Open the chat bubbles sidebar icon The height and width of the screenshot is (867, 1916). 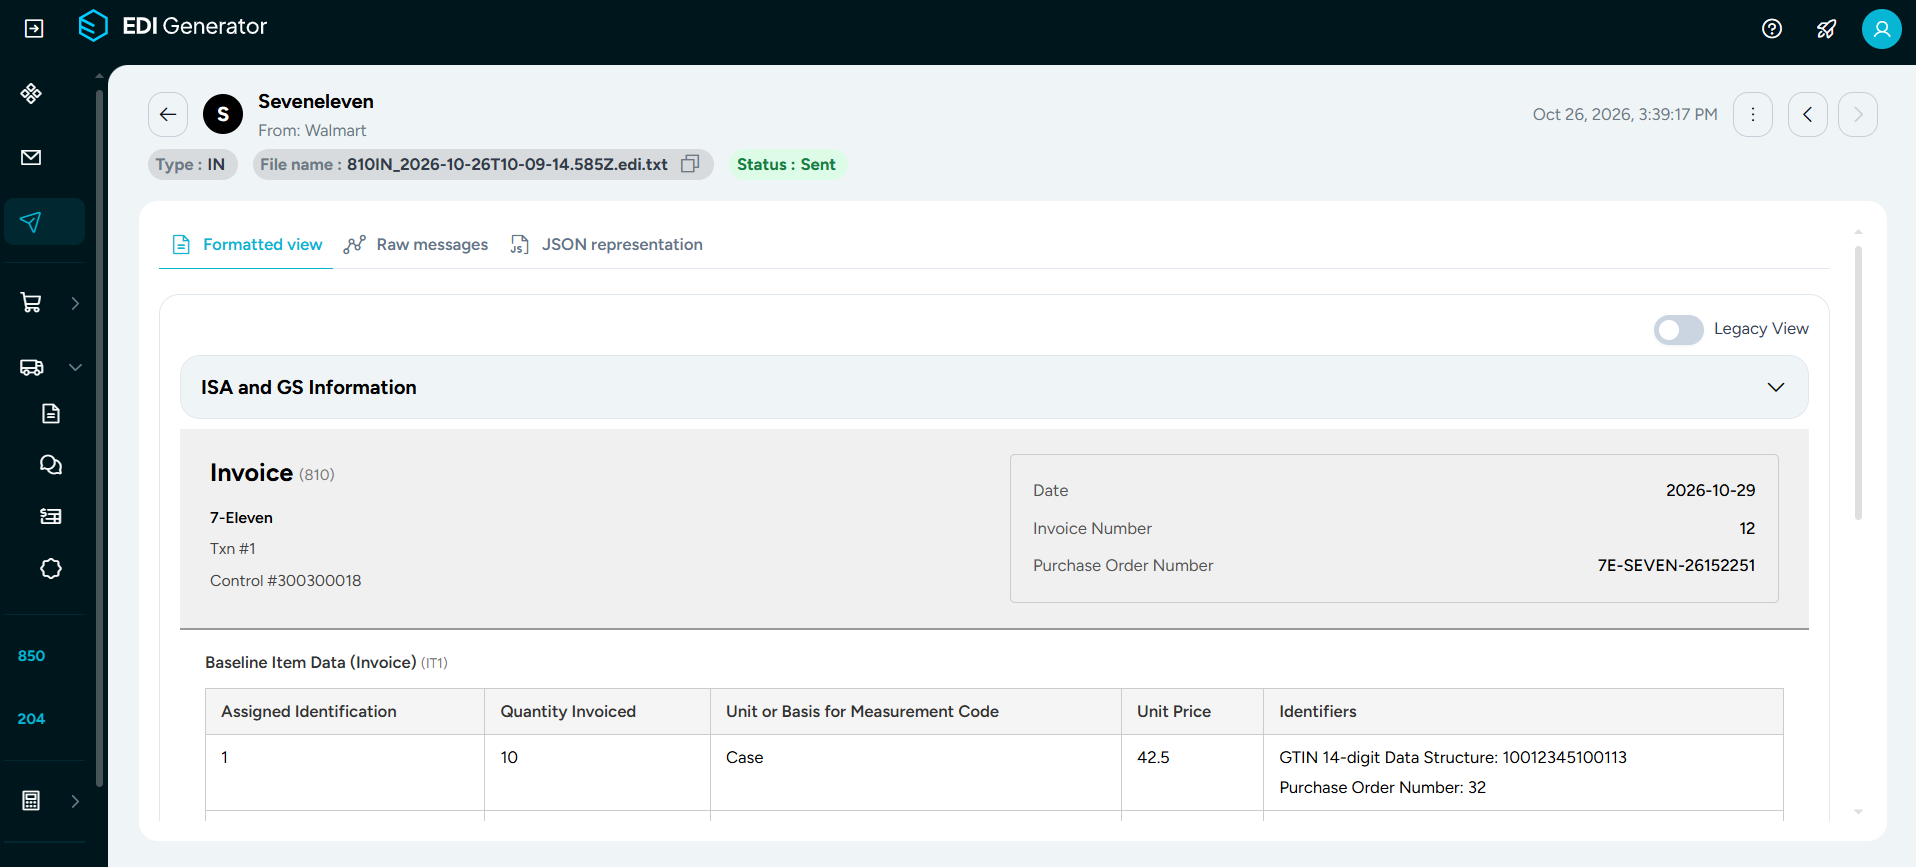(51, 465)
